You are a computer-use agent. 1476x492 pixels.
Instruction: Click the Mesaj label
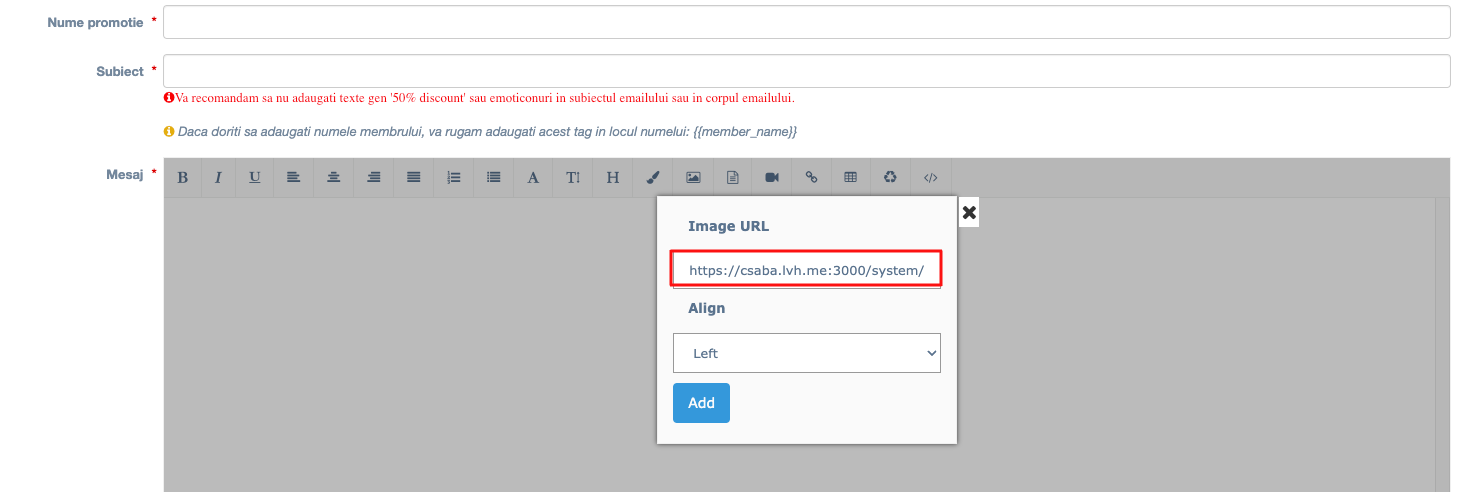click(125, 174)
